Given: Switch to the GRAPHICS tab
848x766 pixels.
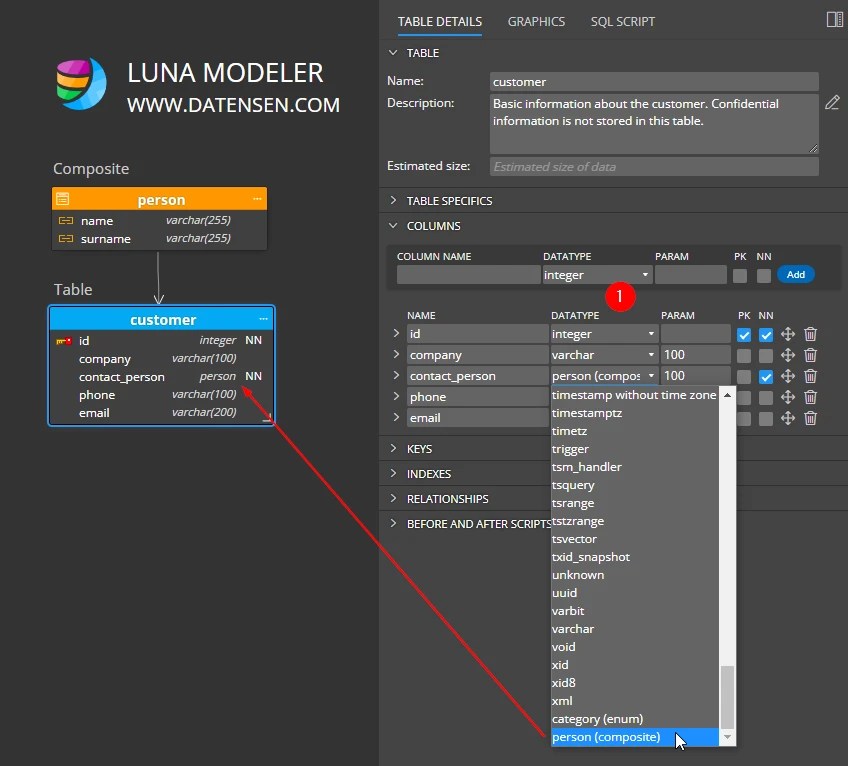Looking at the screenshot, I should pos(536,21).
